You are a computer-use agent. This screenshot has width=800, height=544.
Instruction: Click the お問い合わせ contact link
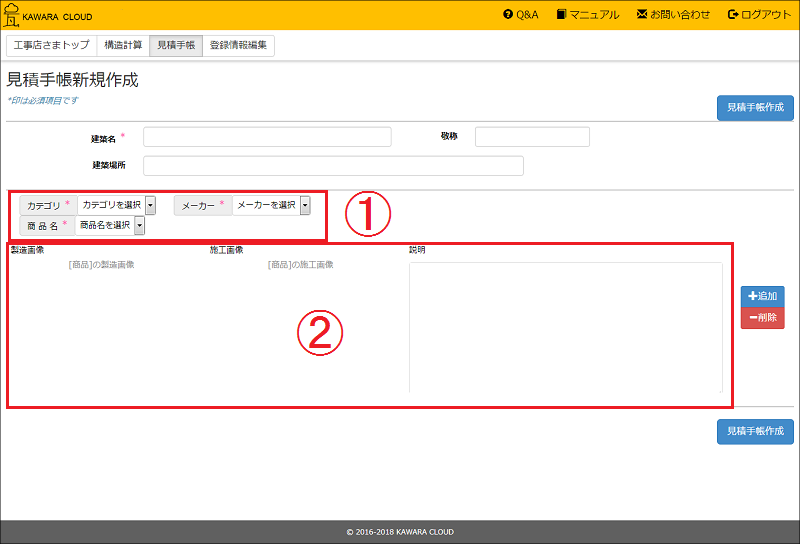tap(673, 15)
